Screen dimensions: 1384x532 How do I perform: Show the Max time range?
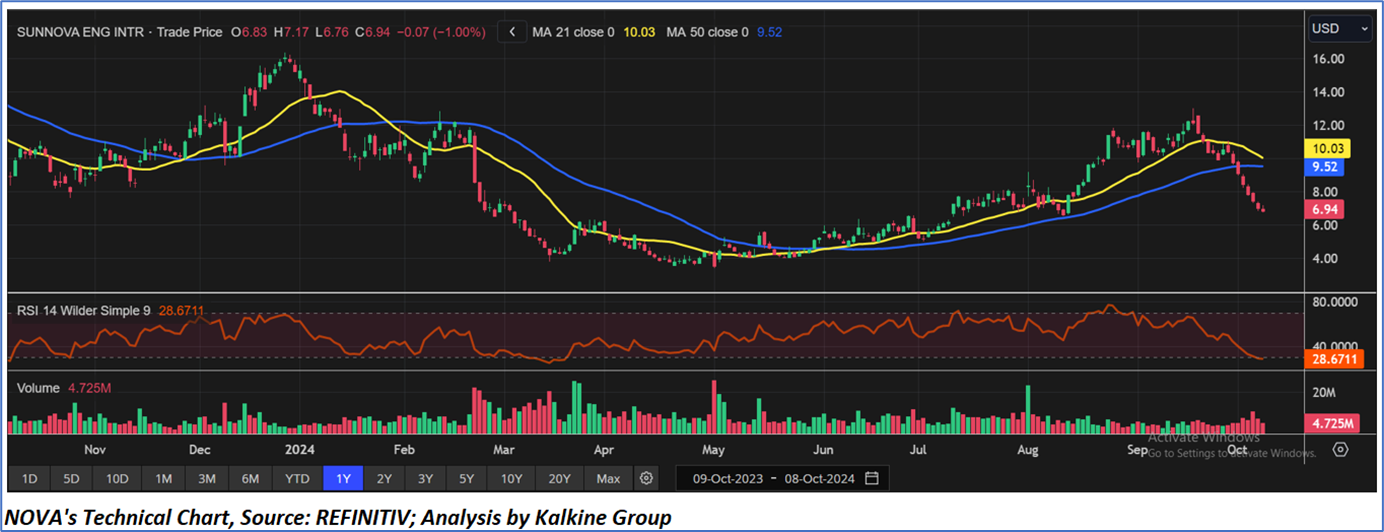608,478
